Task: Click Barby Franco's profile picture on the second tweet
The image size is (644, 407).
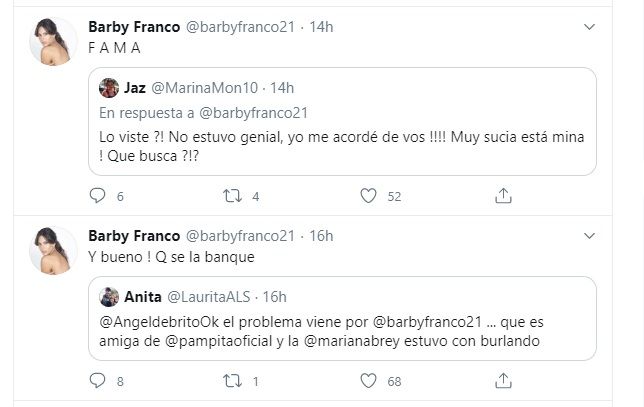Action: click(52, 251)
